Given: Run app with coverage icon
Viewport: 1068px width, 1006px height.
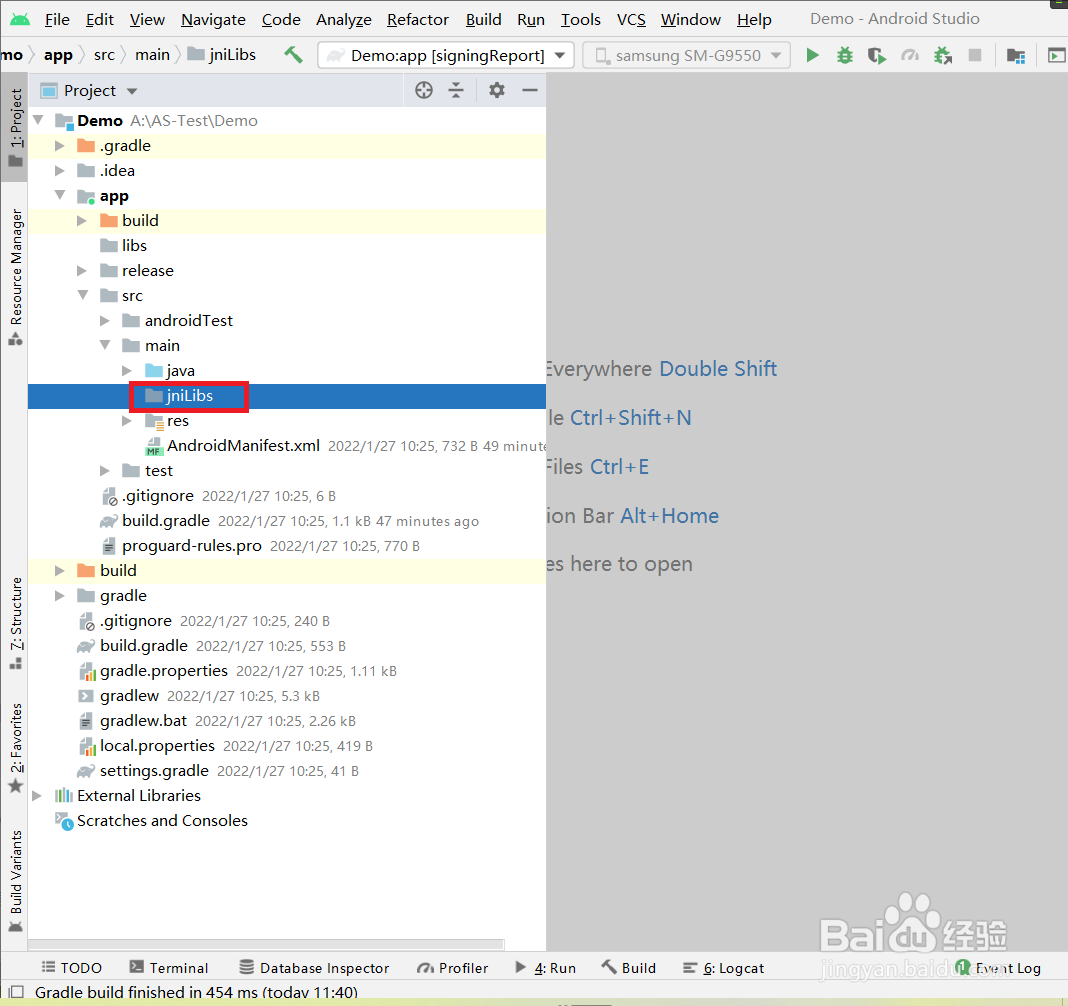Looking at the screenshot, I should coord(877,55).
